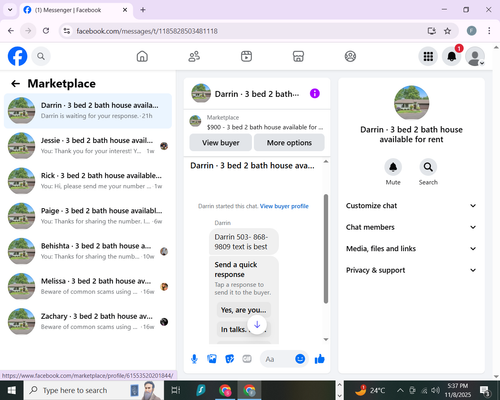Click the View buyer button
Screen dimensions: 500x400
pos(221,143)
